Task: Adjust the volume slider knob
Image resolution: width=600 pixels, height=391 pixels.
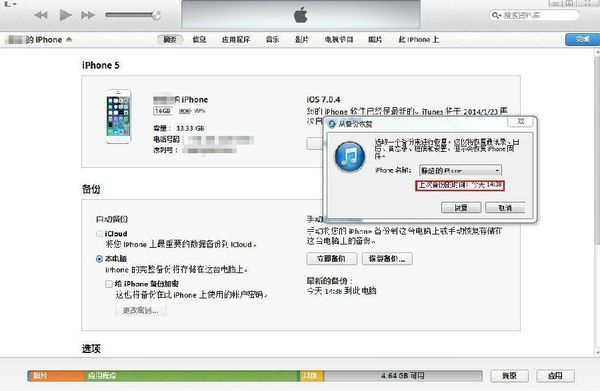Action: point(156,15)
